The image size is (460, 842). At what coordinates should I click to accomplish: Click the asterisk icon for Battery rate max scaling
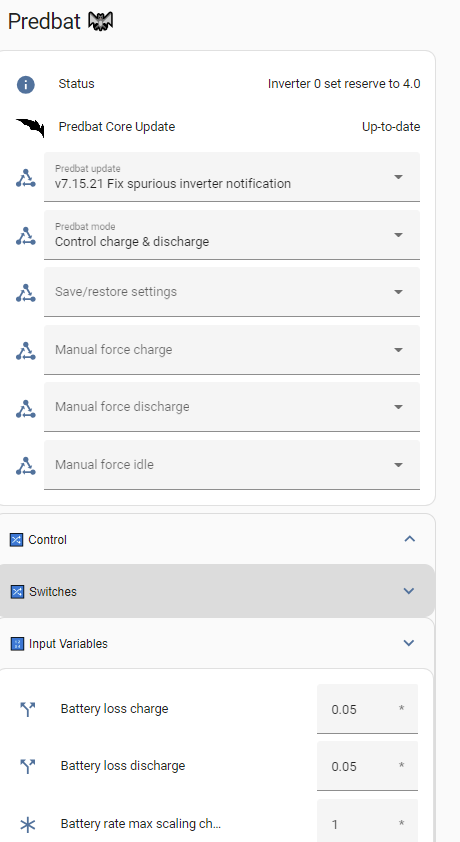coord(27,824)
